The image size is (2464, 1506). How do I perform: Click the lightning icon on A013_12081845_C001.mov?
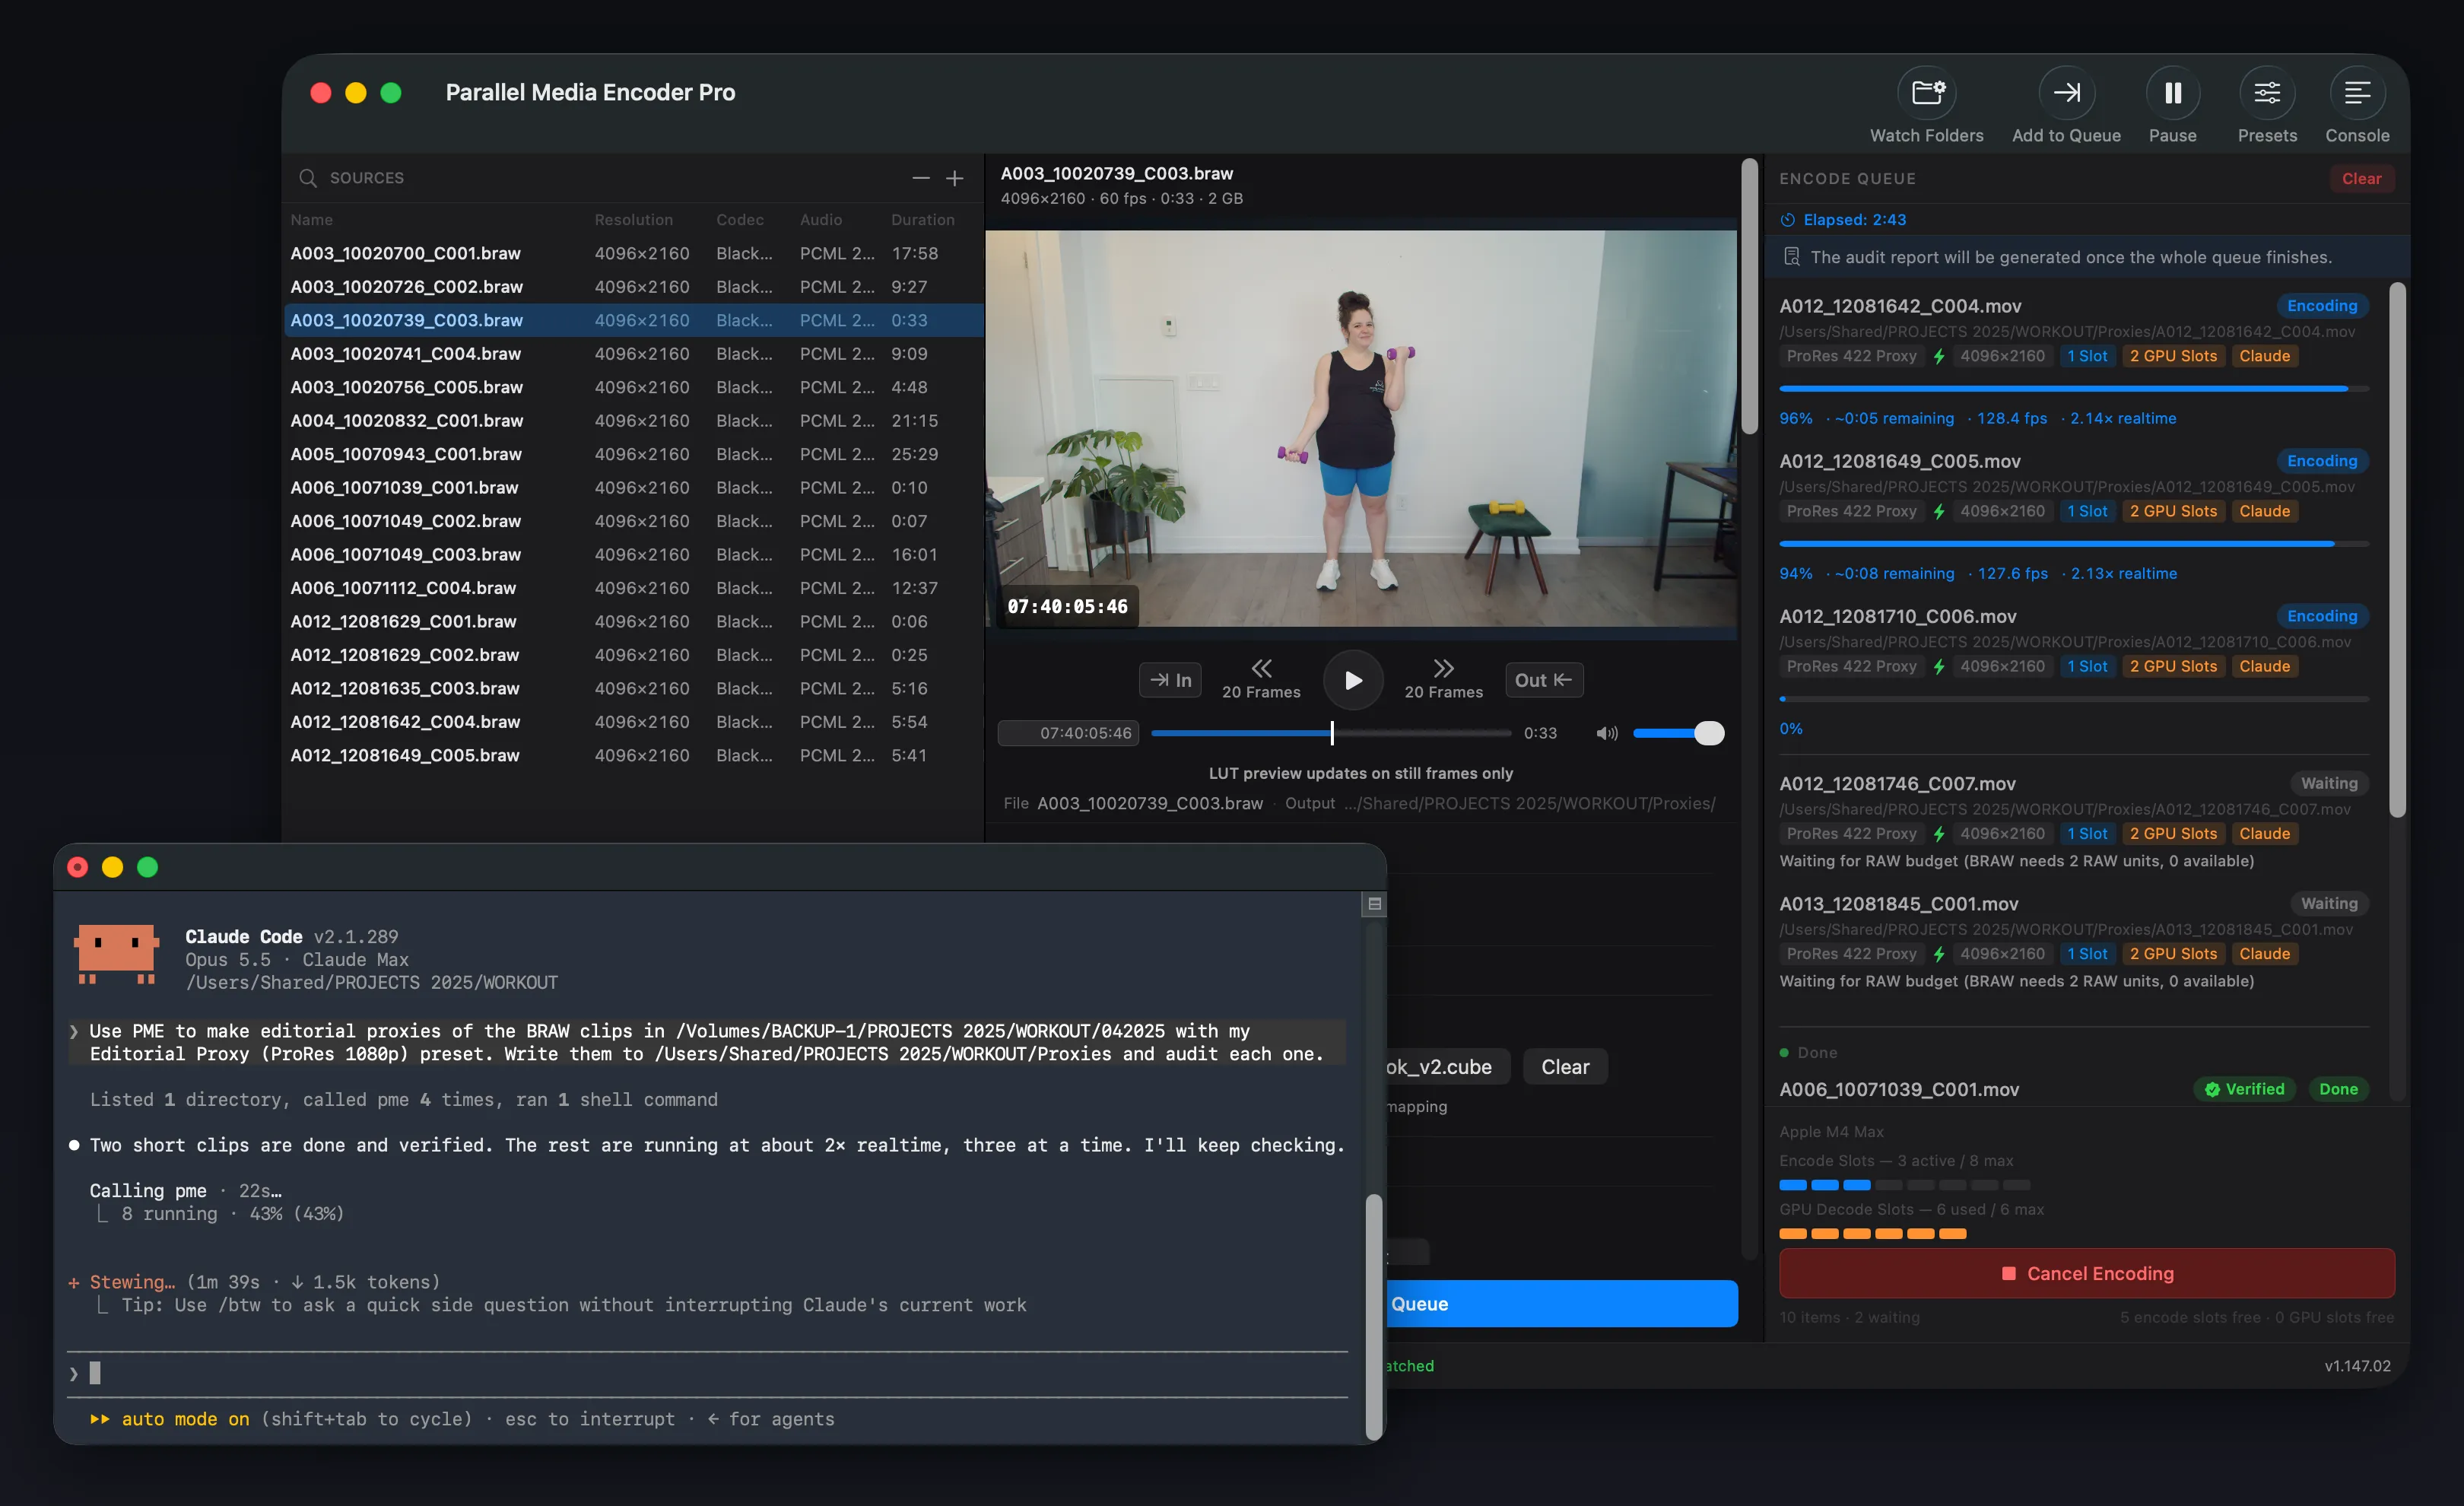1938,954
